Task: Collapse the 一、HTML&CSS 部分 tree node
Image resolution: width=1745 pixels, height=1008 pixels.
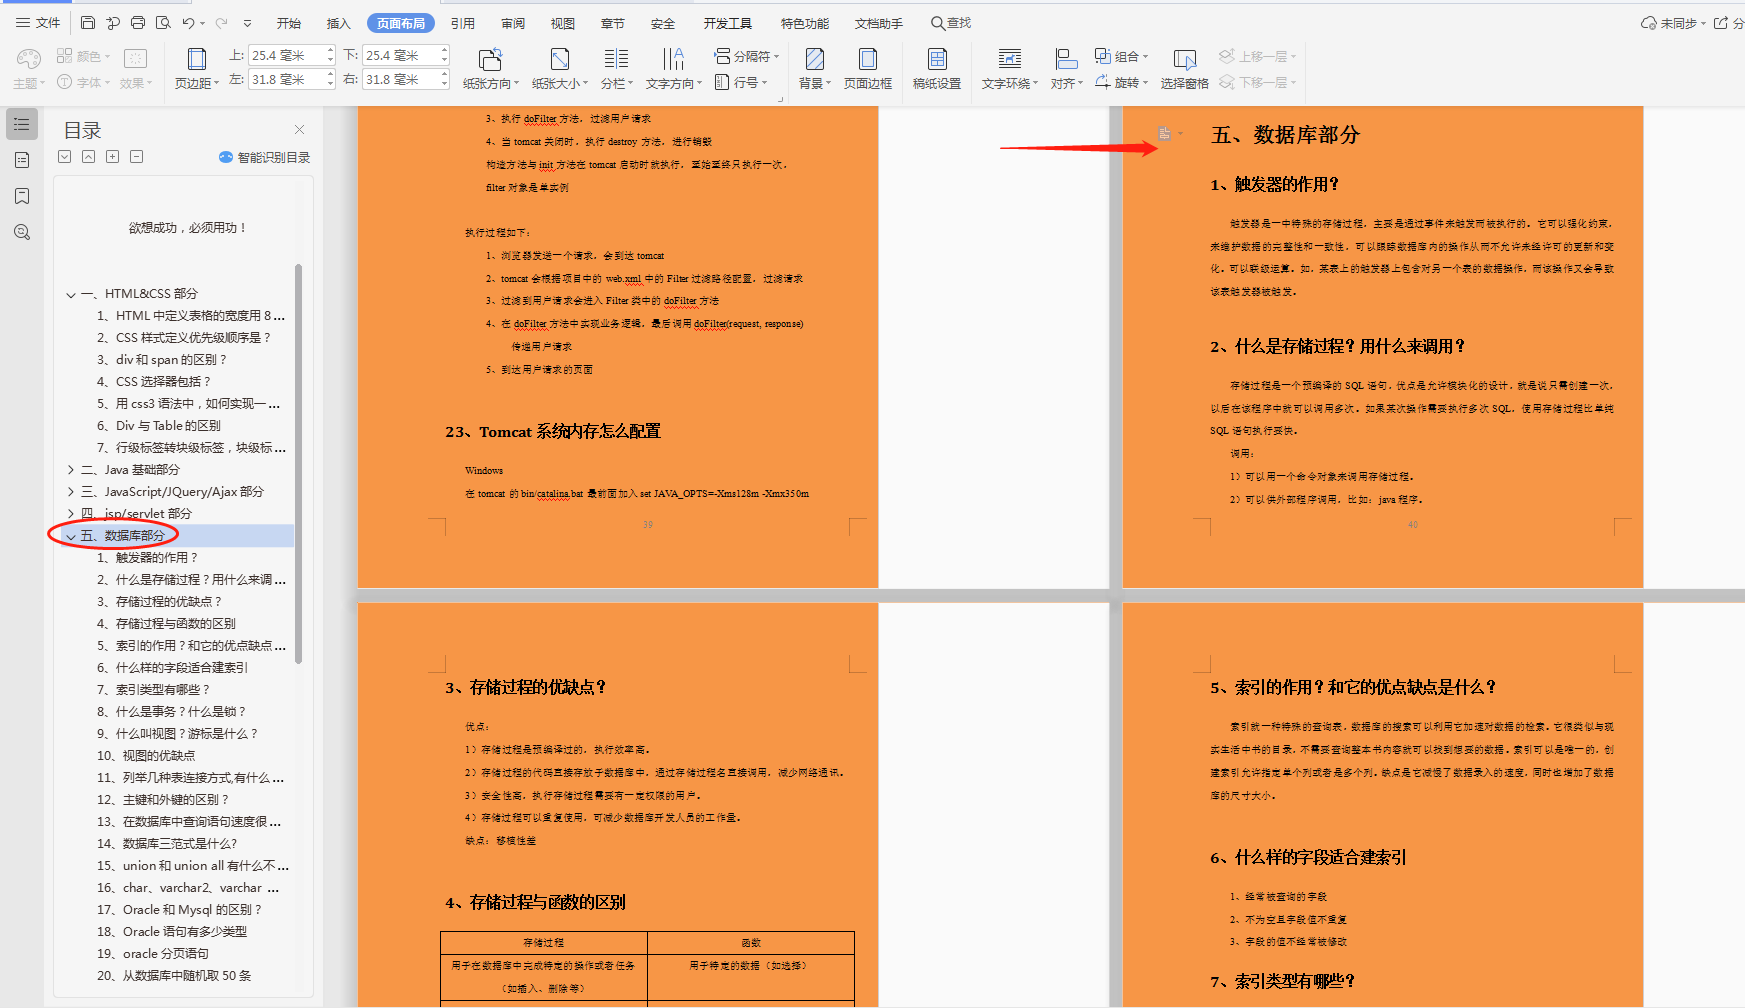Action: point(71,294)
